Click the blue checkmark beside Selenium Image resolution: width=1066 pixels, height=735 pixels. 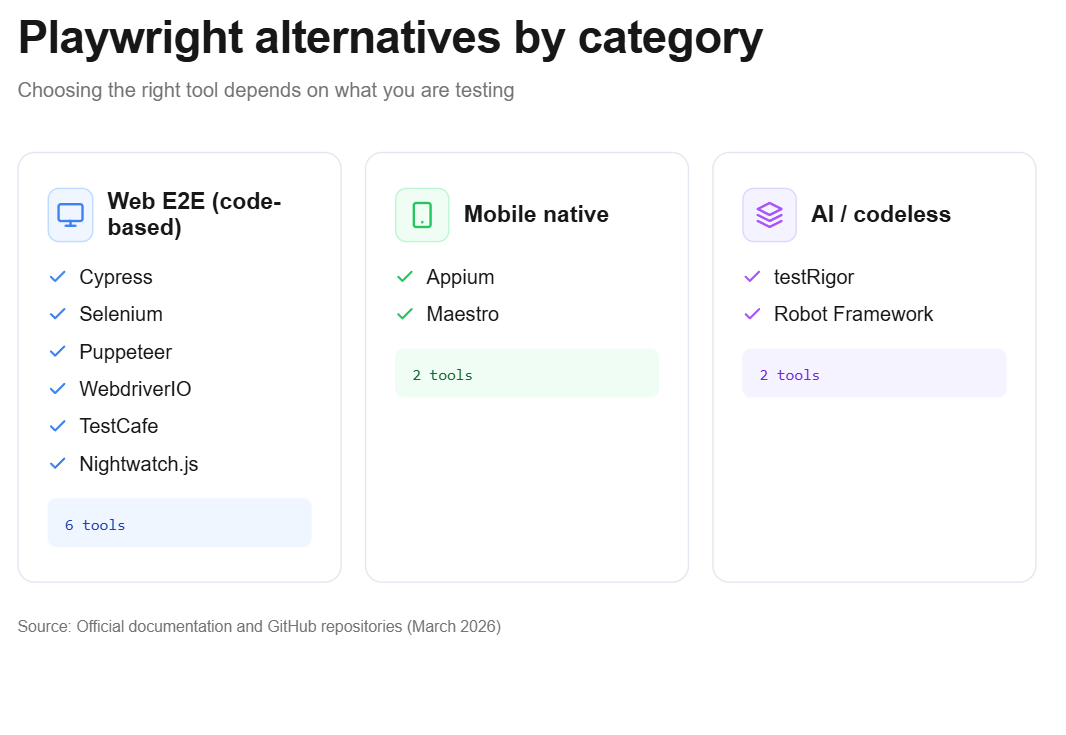tap(58, 313)
